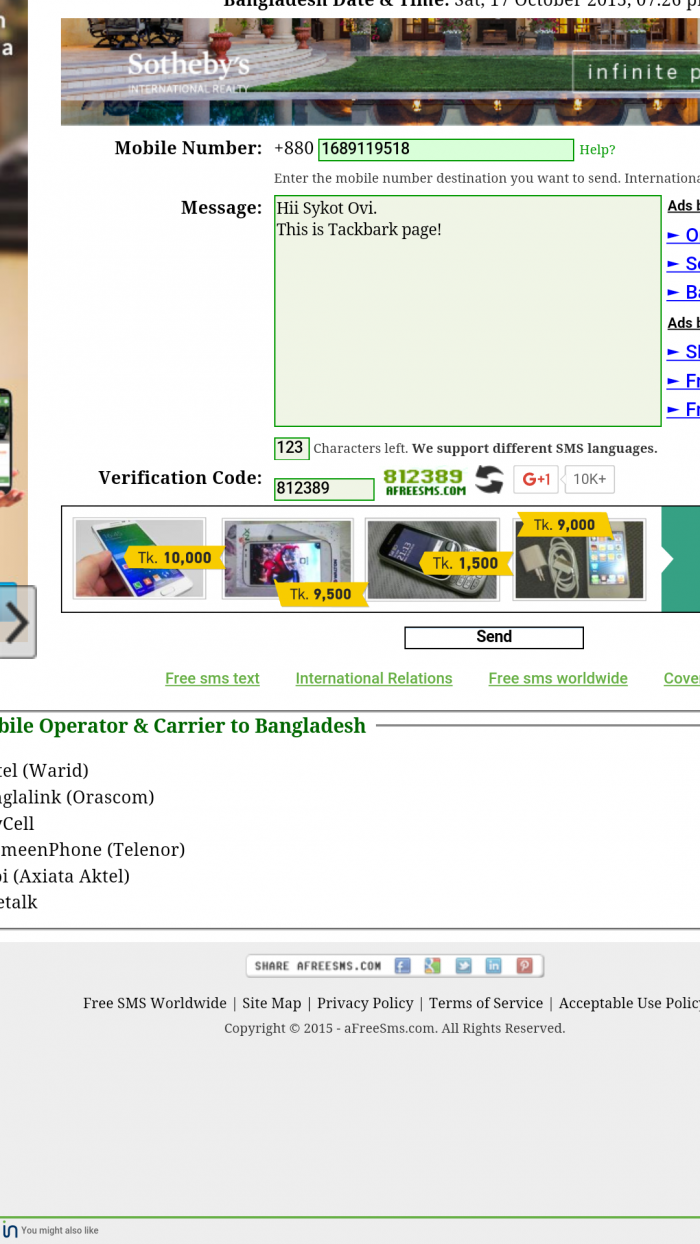Share the page on Google Plus
The width and height of the screenshot is (700, 1244).
(x=432, y=966)
